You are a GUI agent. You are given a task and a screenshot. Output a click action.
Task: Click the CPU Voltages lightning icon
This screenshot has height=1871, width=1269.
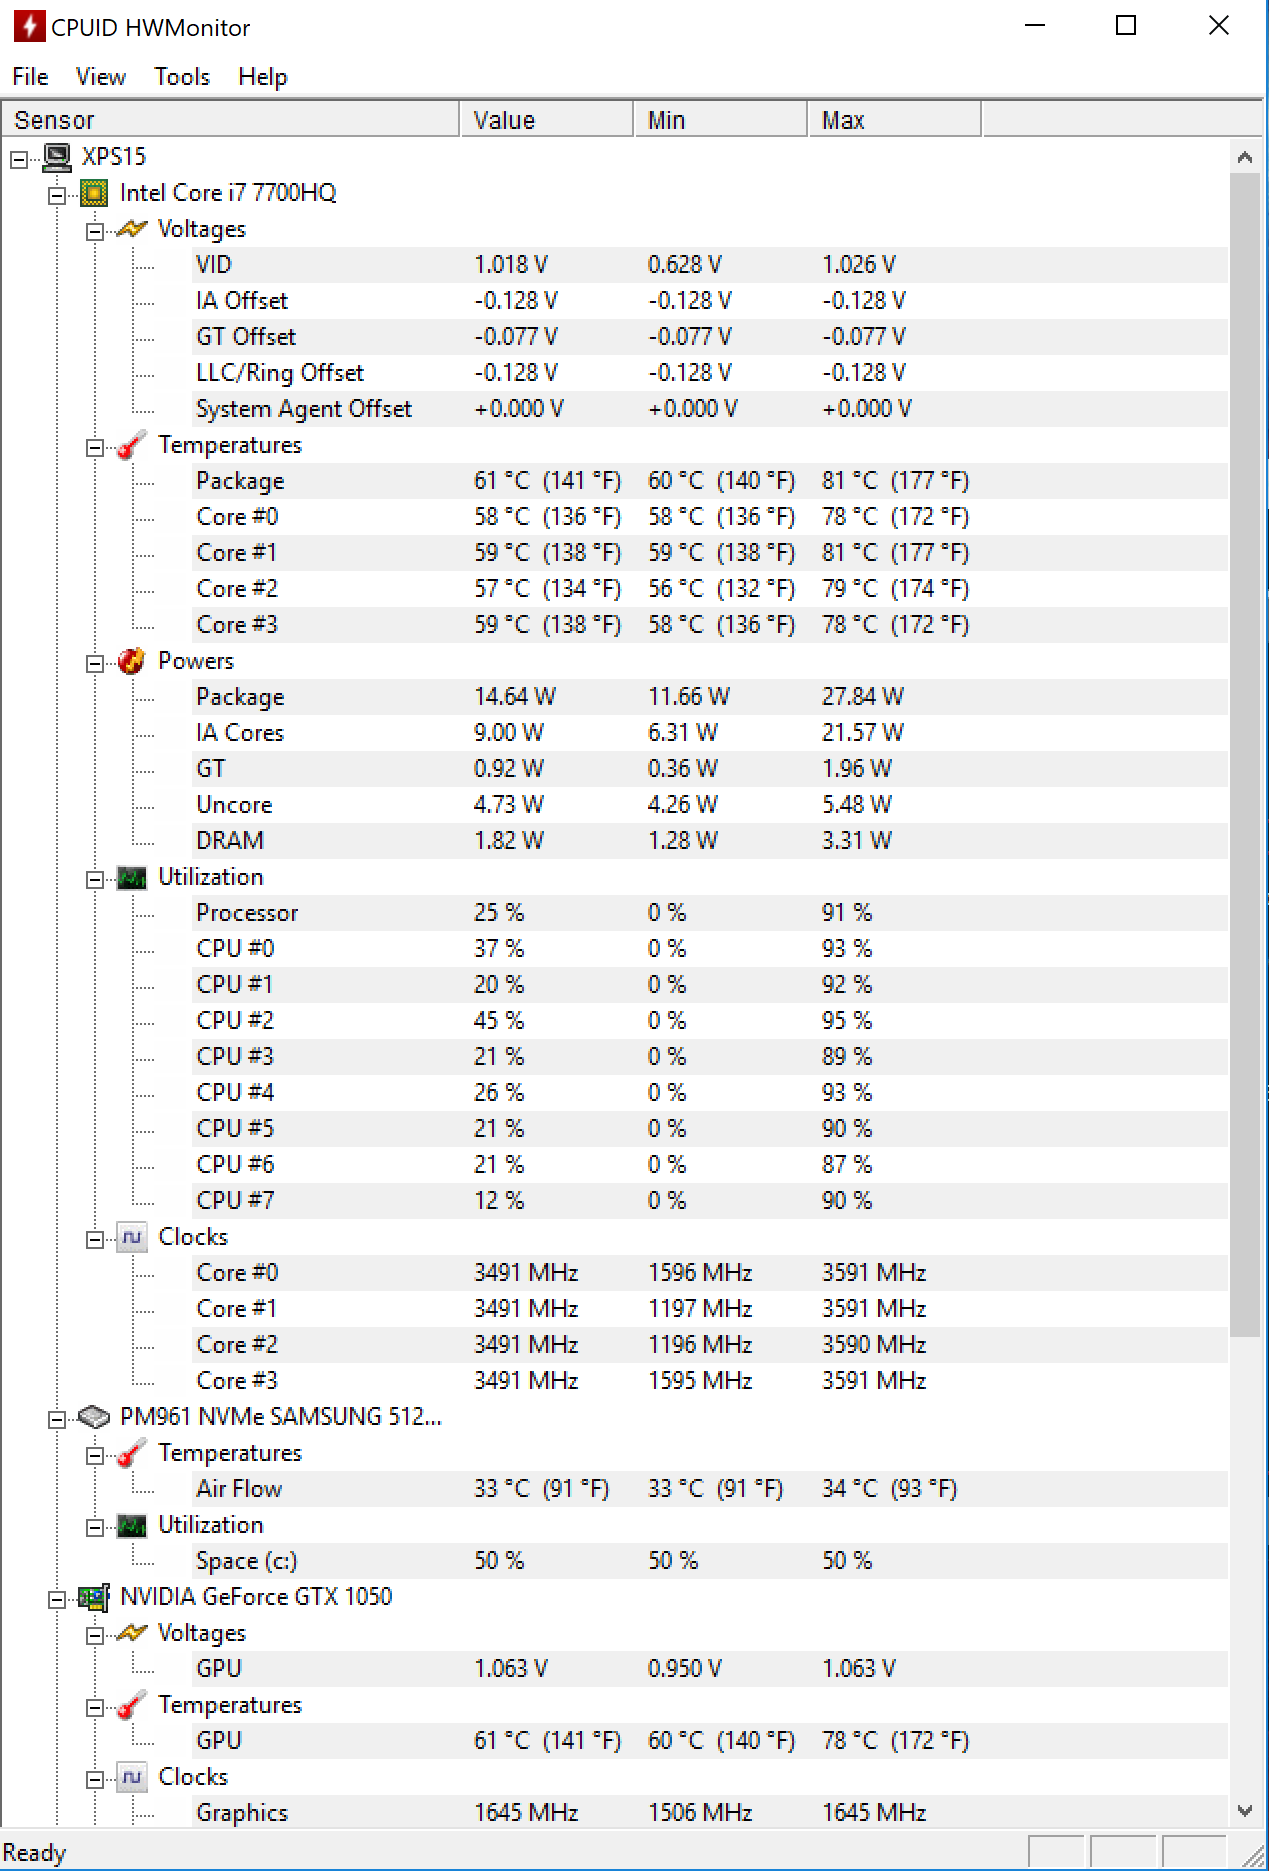pyautogui.click(x=132, y=229)
